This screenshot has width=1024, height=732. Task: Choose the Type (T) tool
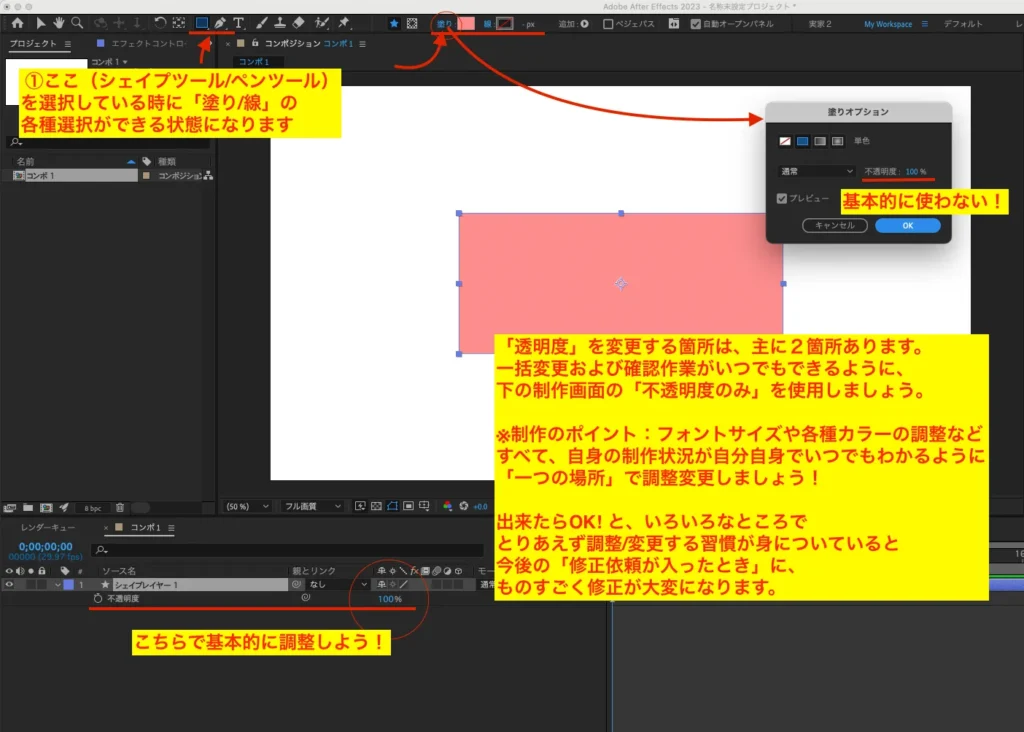point(238,23)
